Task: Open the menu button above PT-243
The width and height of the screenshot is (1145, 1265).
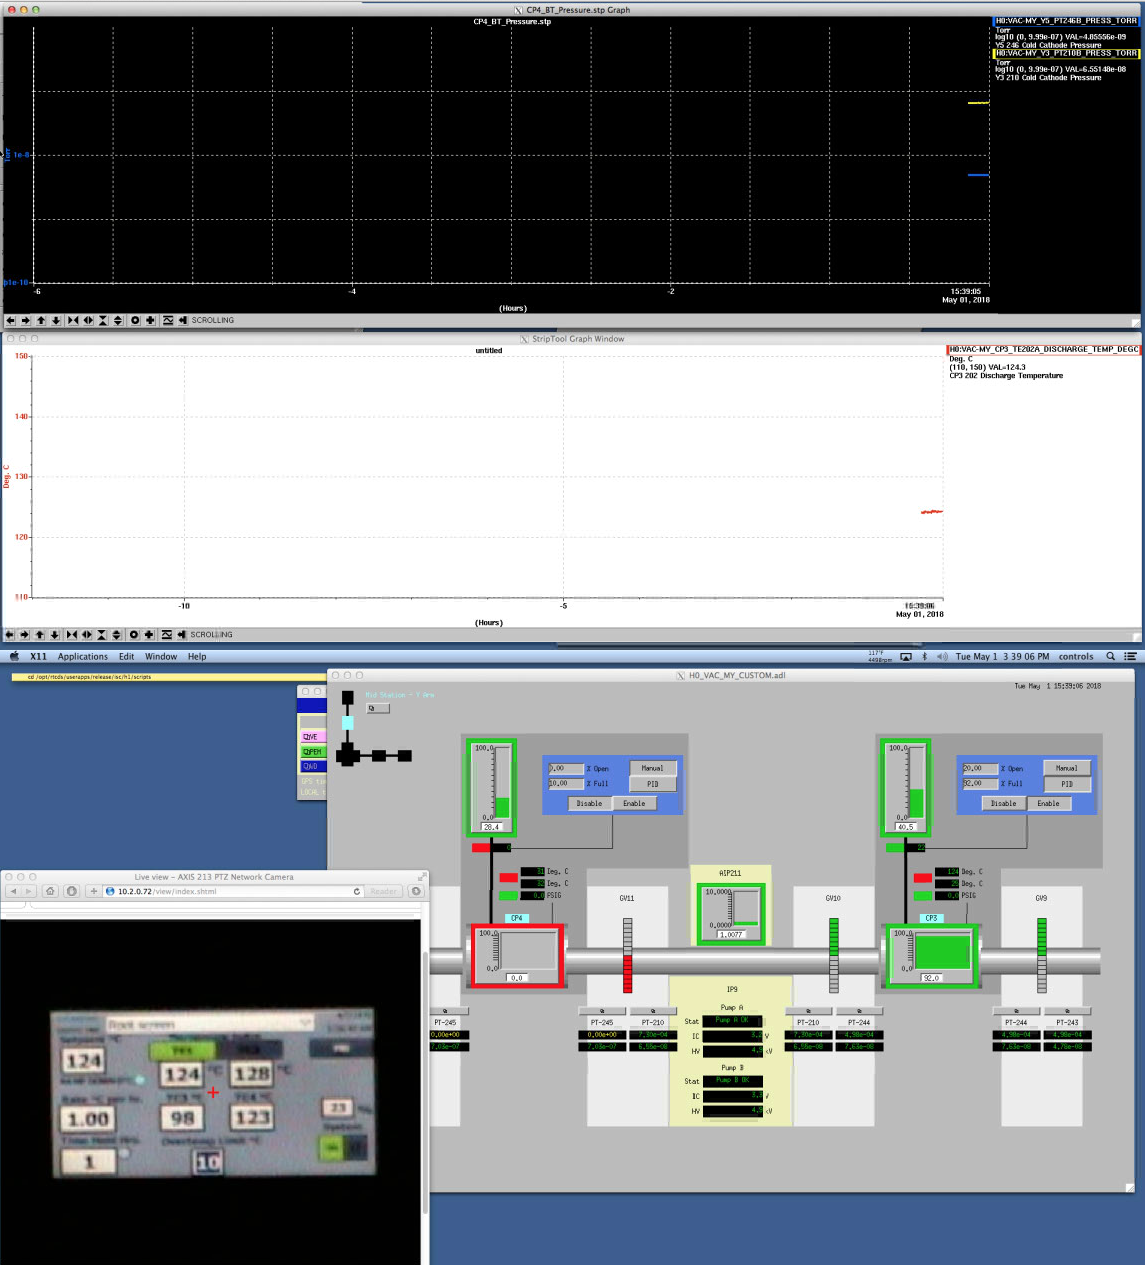Action: point(1067,1011)
